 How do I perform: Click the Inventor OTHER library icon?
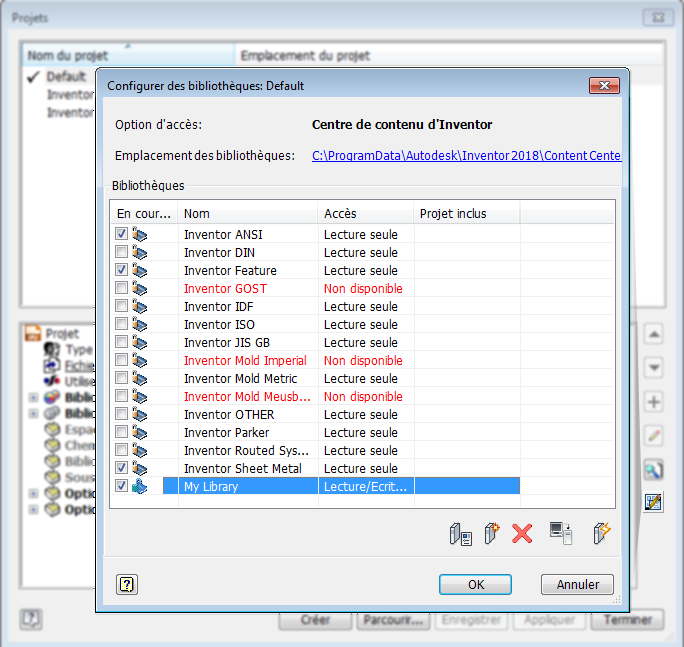[140, 414]
